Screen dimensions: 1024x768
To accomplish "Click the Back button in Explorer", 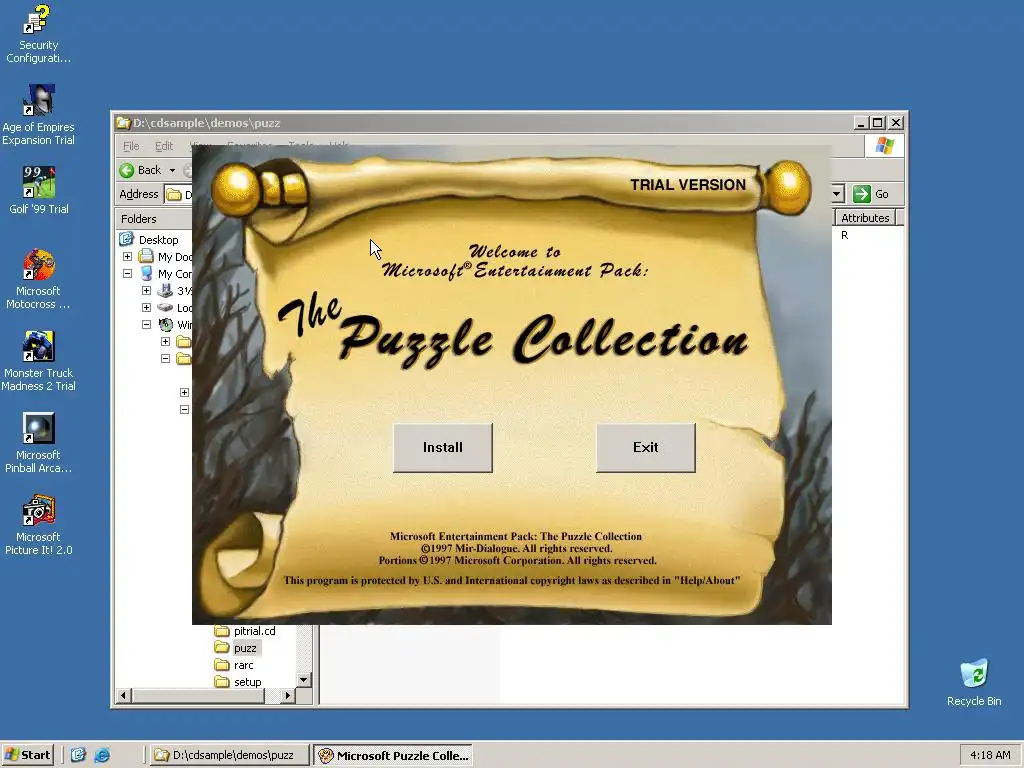I will point(140,170).
